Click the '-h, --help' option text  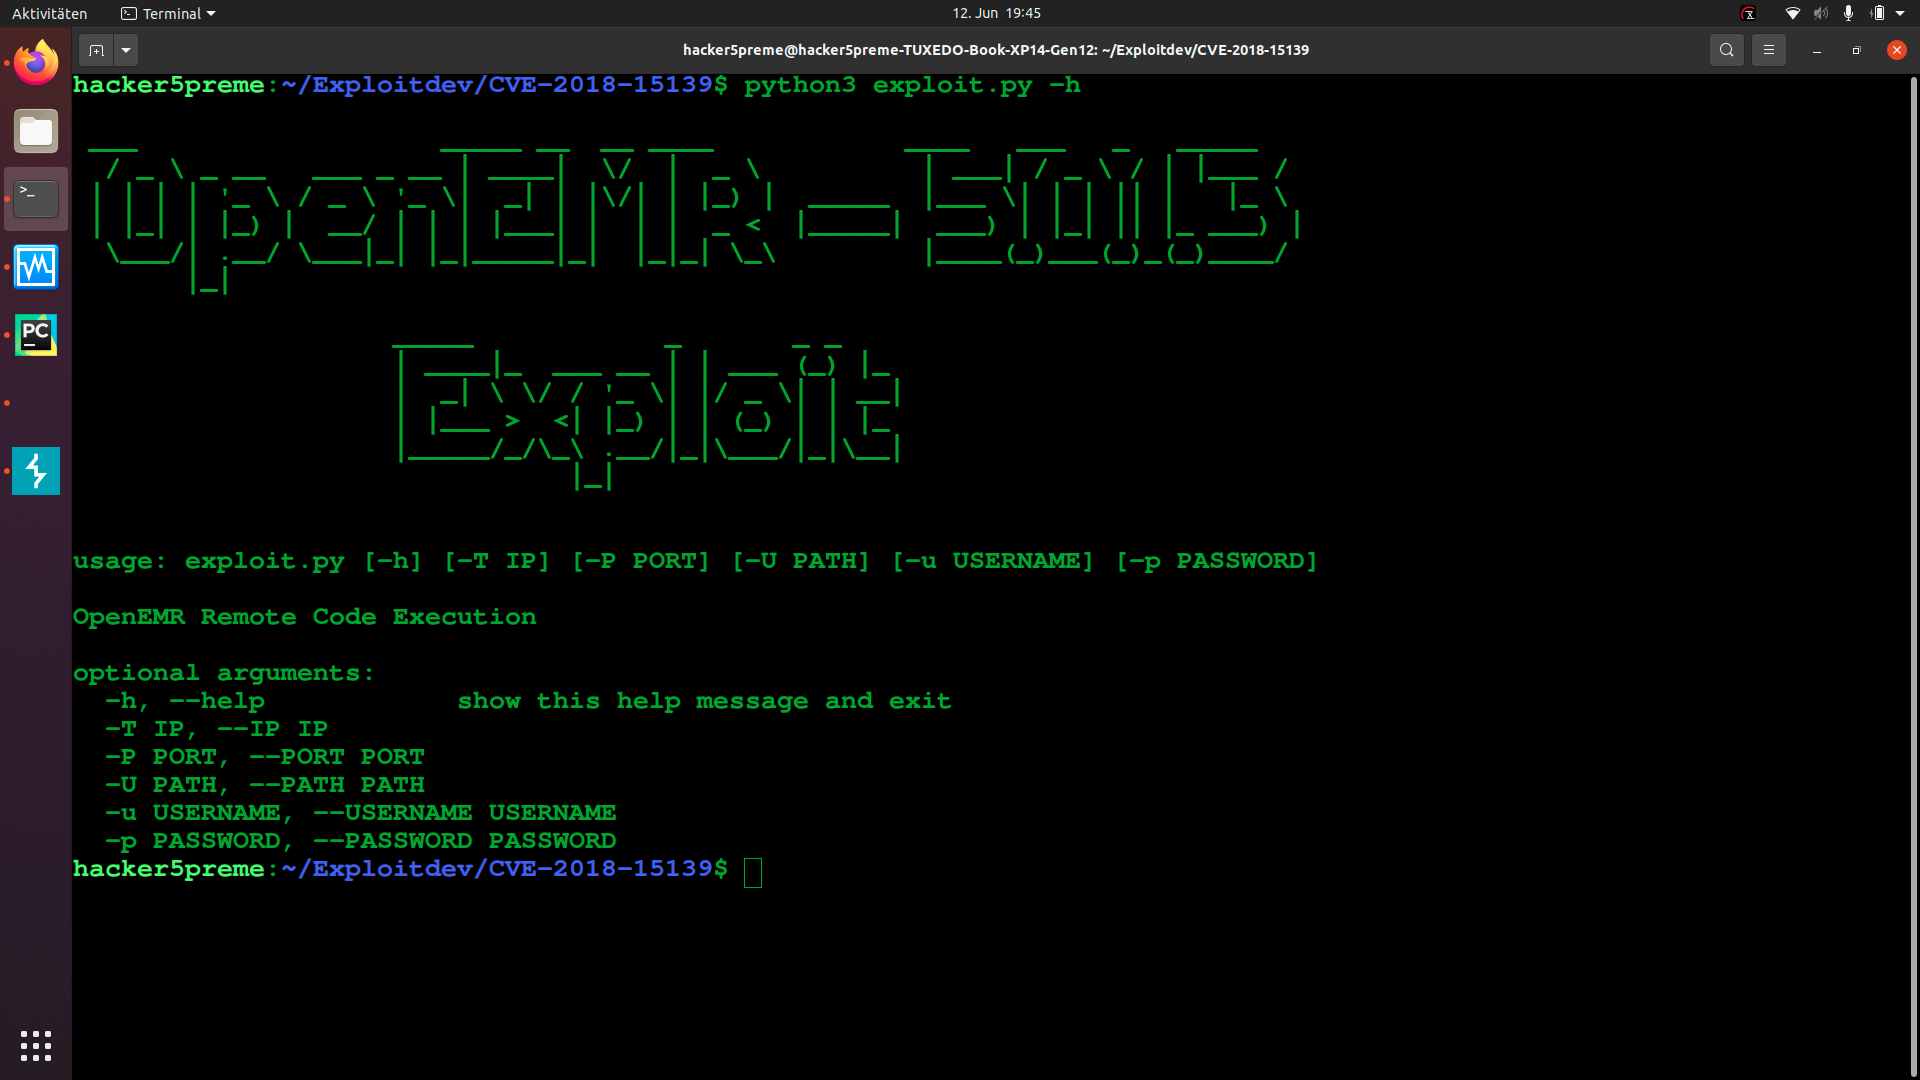(x=185, y=701)
